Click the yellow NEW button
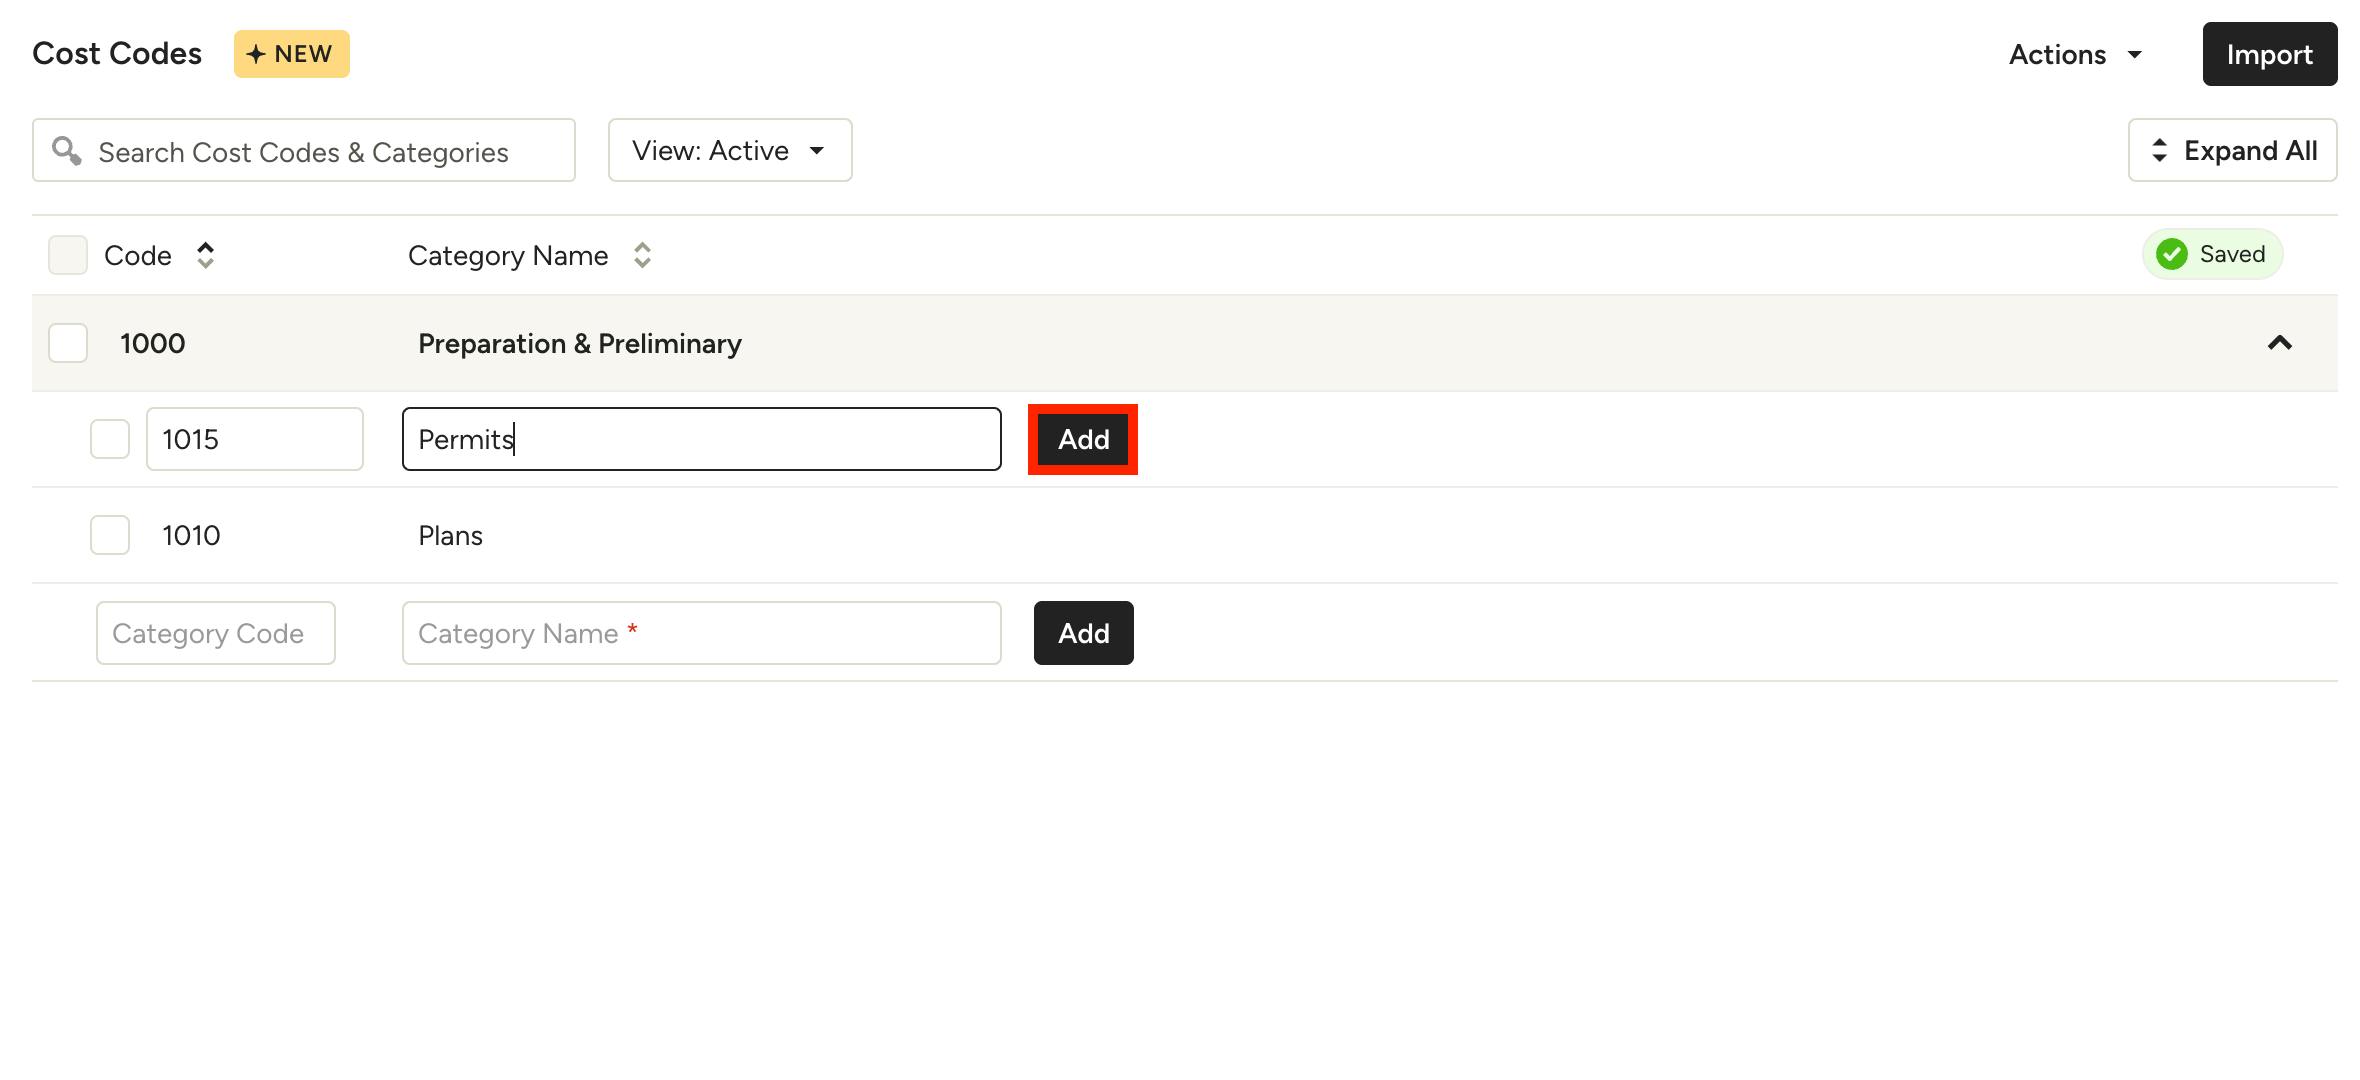2360x1080 pixels. point(291,54)
